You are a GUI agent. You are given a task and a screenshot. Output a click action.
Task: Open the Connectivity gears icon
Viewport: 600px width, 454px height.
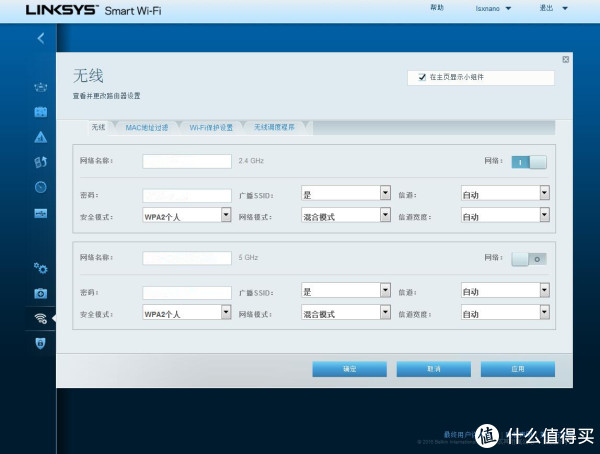(41, 268)
